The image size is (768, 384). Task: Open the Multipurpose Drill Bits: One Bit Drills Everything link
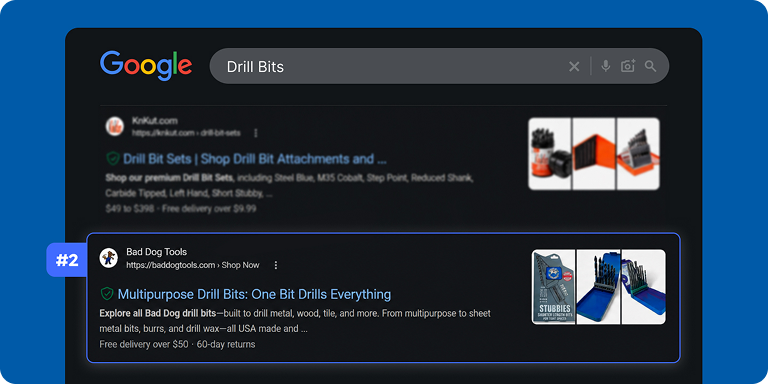click(x=254, y=294)
